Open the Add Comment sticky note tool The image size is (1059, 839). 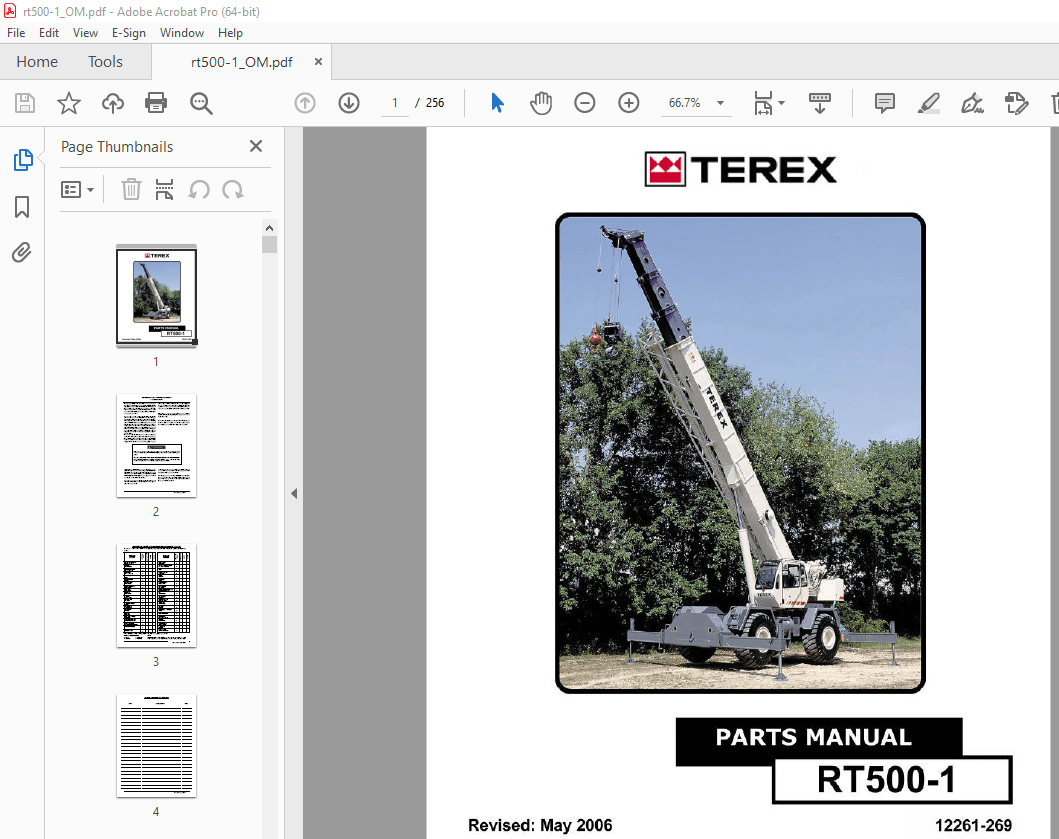point(884,103)
